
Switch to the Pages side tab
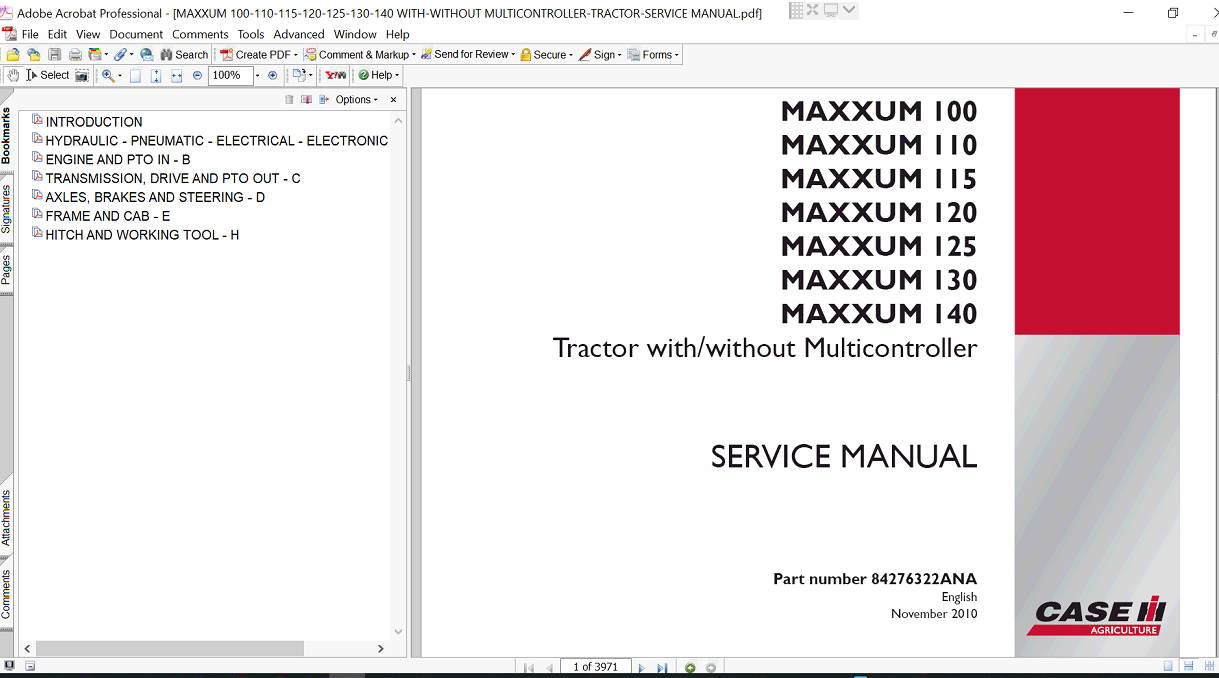6,270
